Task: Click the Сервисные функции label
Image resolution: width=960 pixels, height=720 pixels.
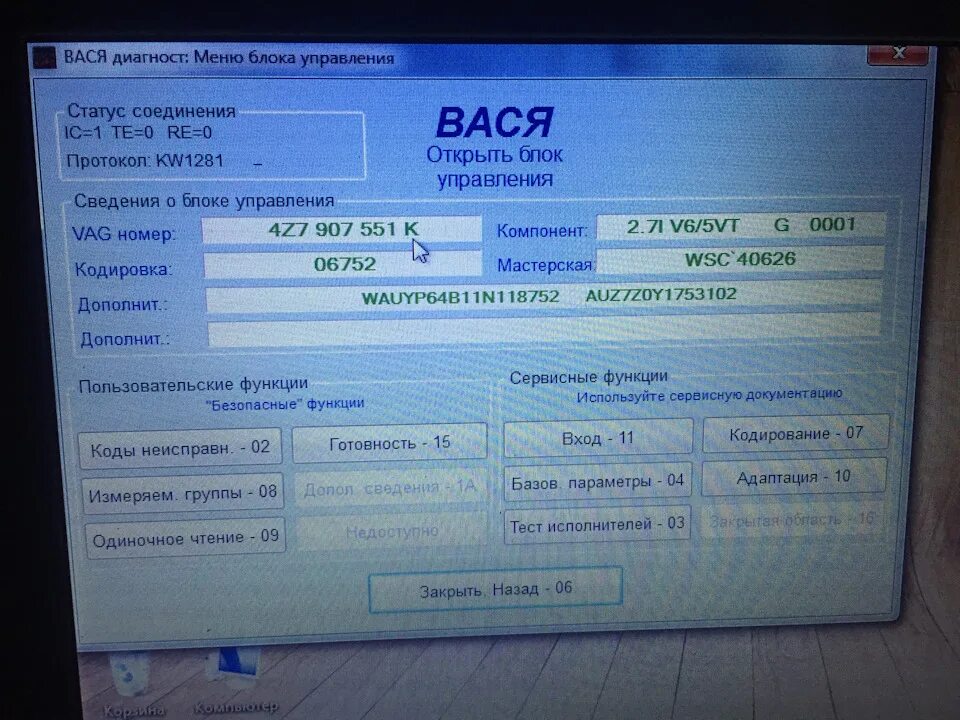Action: pos(588,377)
